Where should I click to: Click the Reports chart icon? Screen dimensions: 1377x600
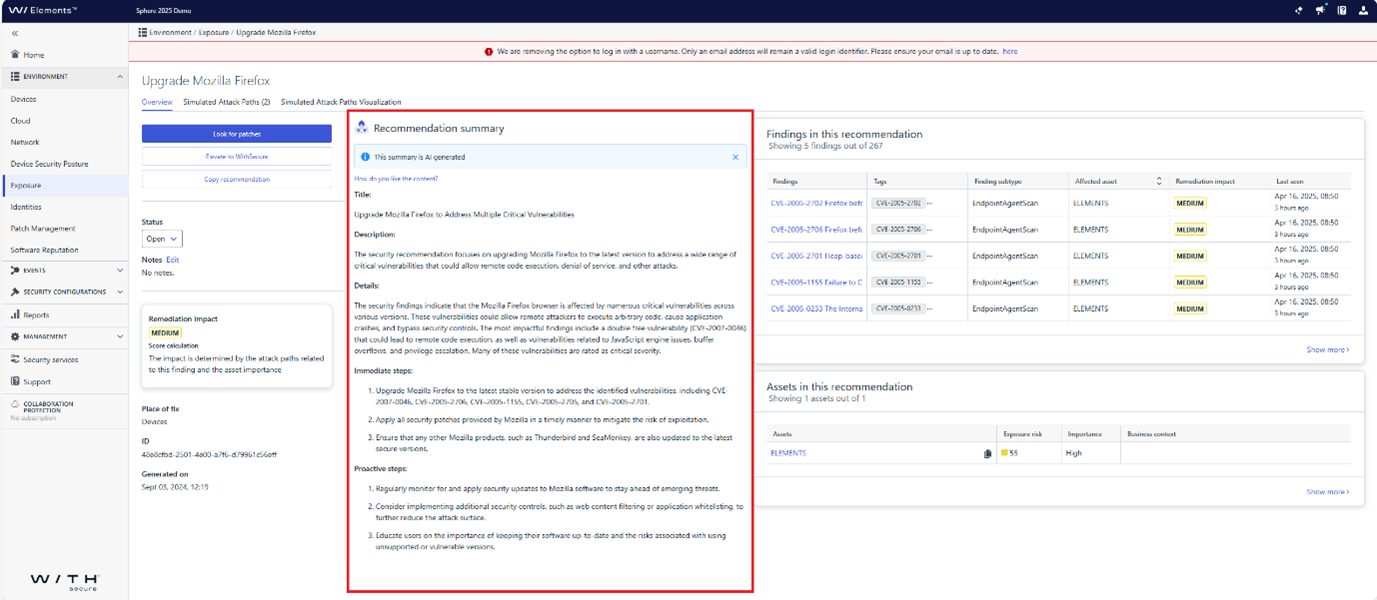[15, 315]
